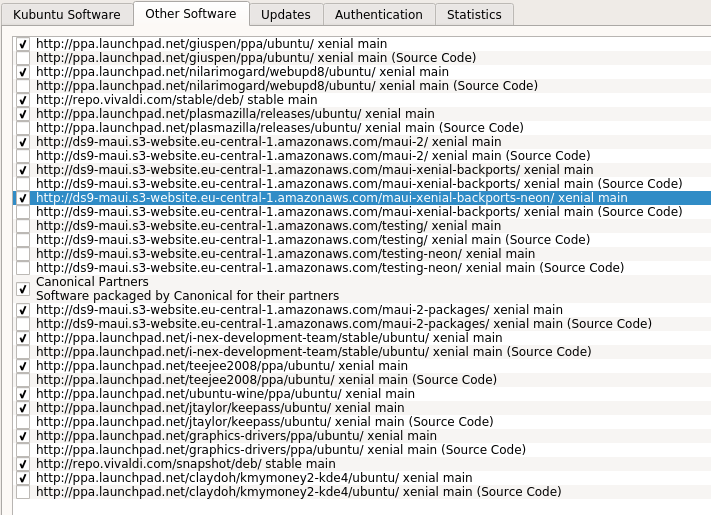This screenshot has width=711, height=515.
Task: Enable the giuspen PPA Source Code checkbox
Action: coord(23,58)
